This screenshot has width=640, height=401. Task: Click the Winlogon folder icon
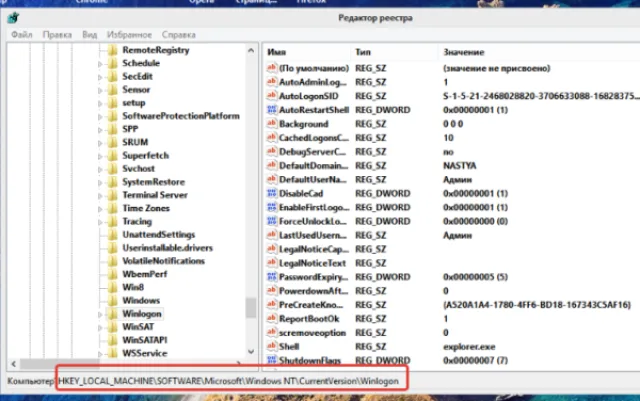coord(113,314)
